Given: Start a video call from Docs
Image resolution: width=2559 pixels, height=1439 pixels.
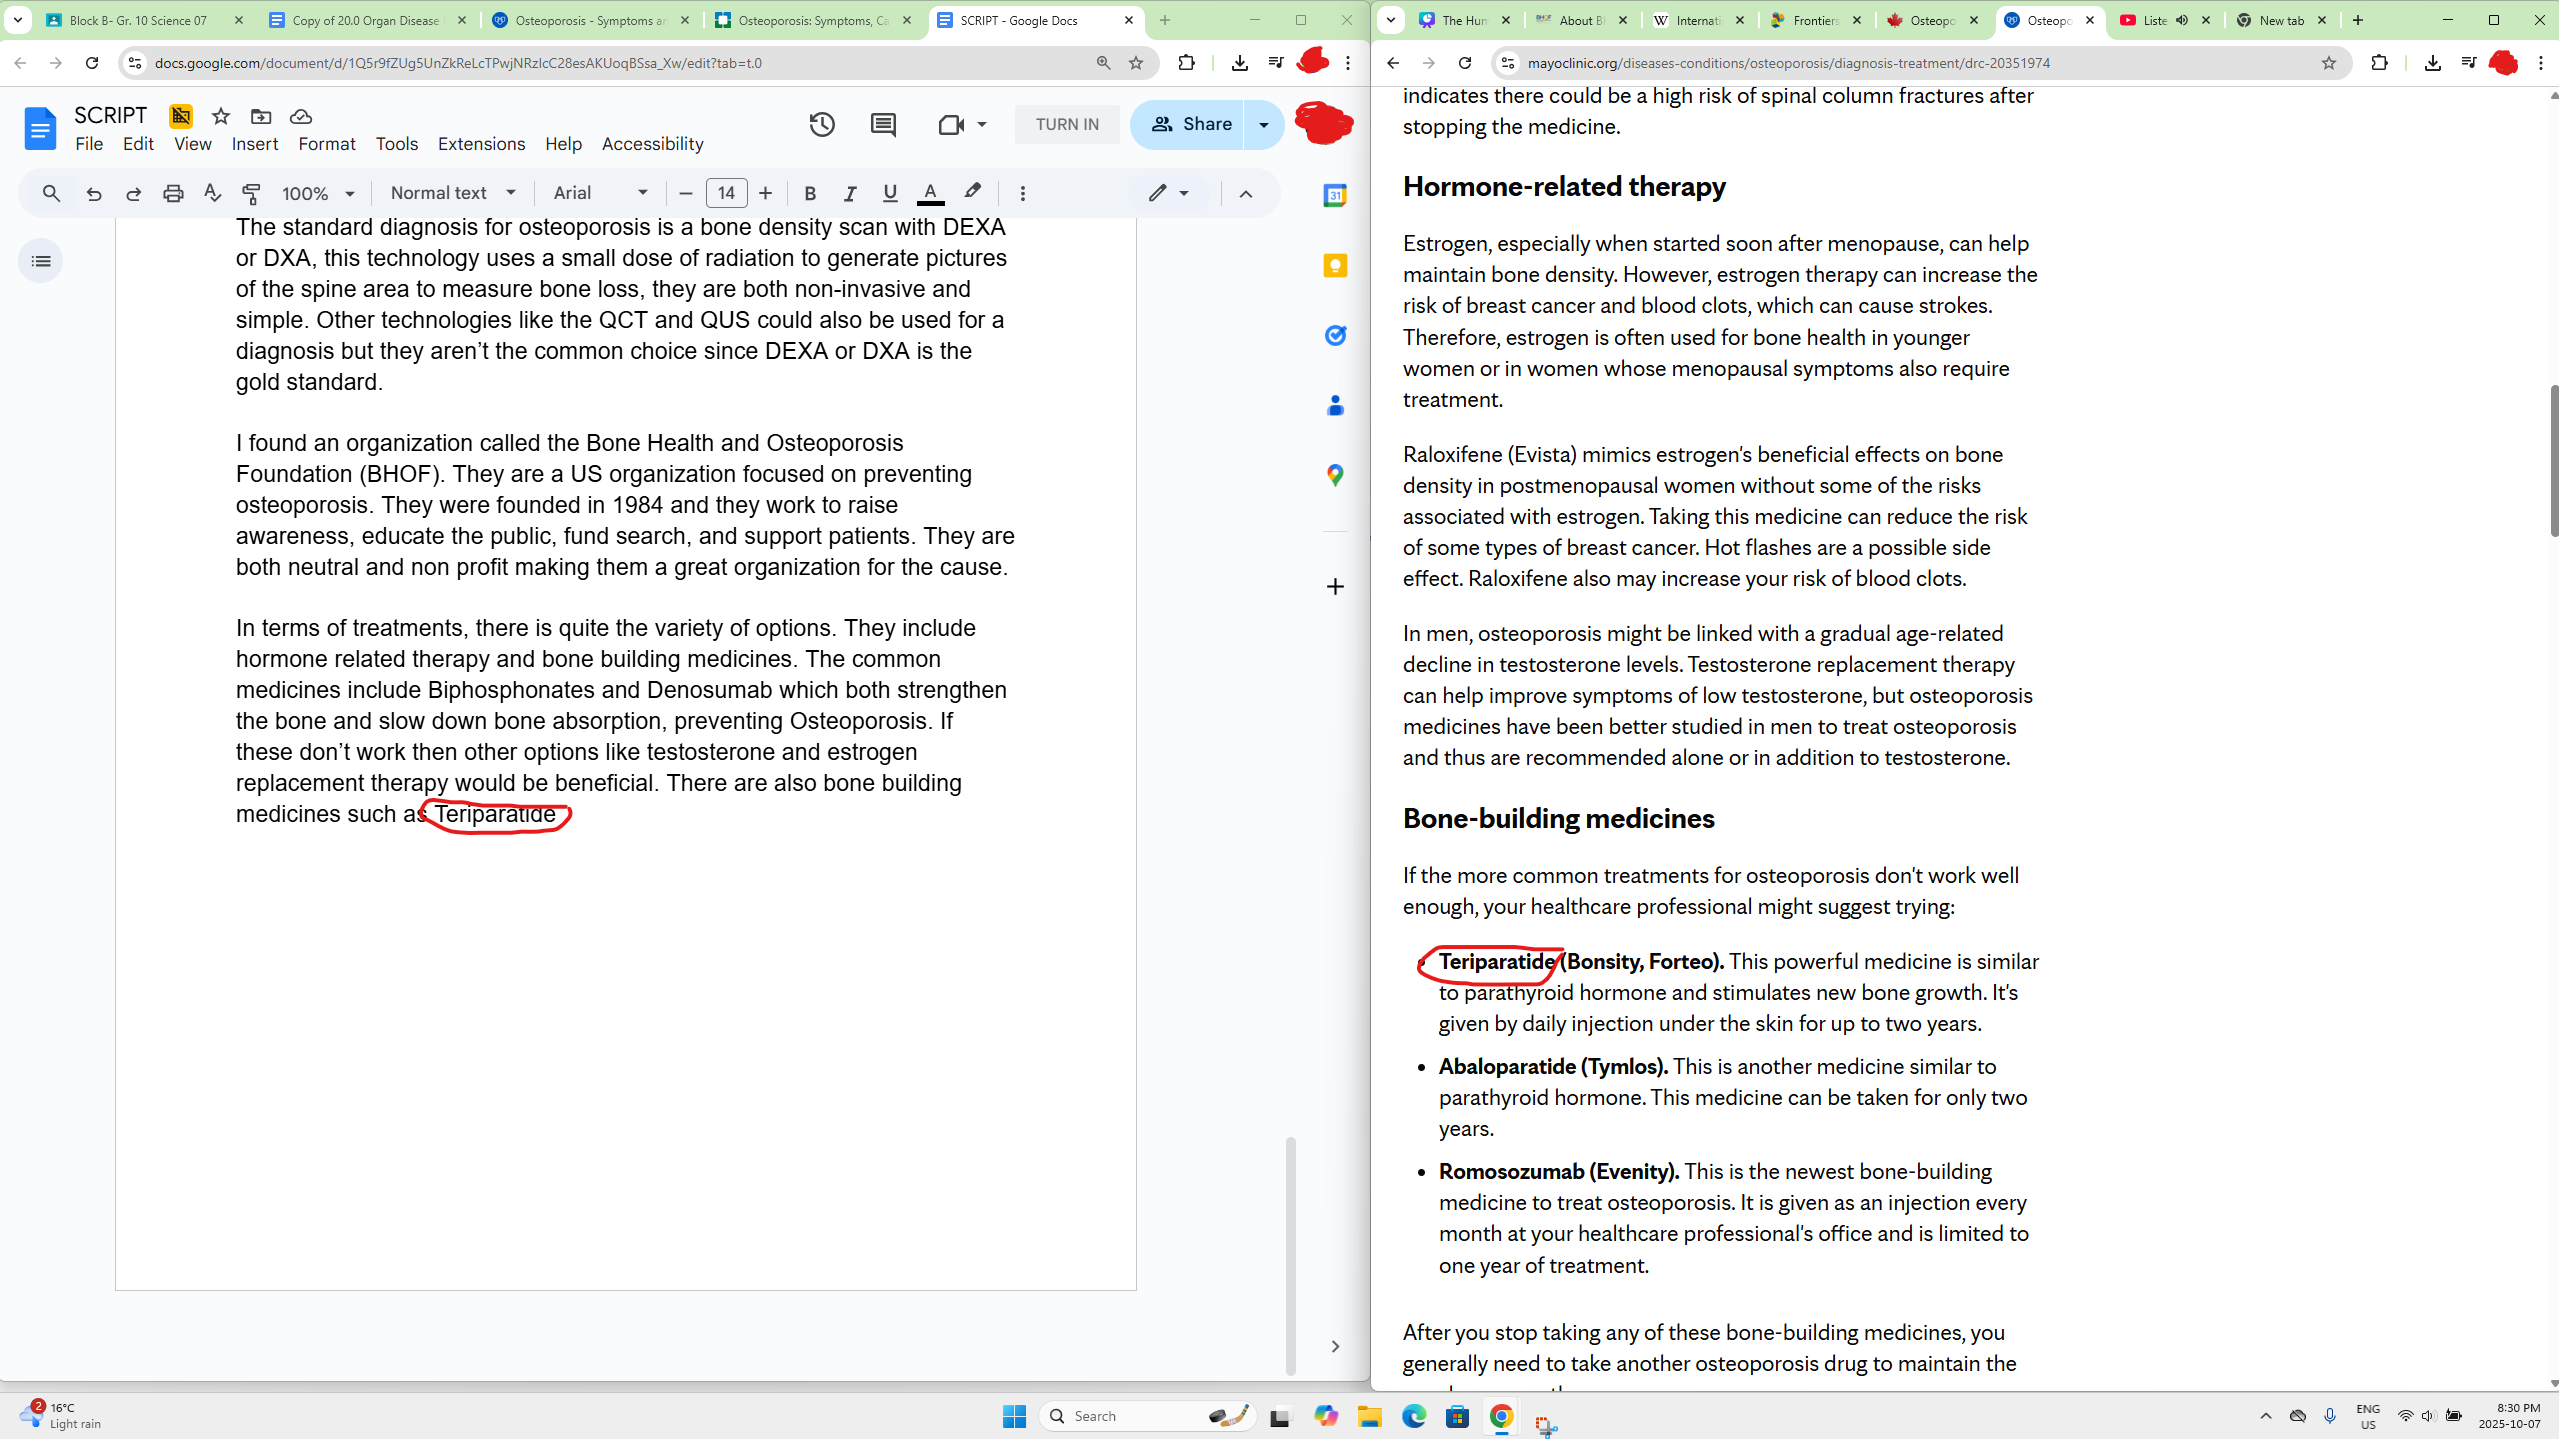Looking at the screenshot, I should pos(950,124).
